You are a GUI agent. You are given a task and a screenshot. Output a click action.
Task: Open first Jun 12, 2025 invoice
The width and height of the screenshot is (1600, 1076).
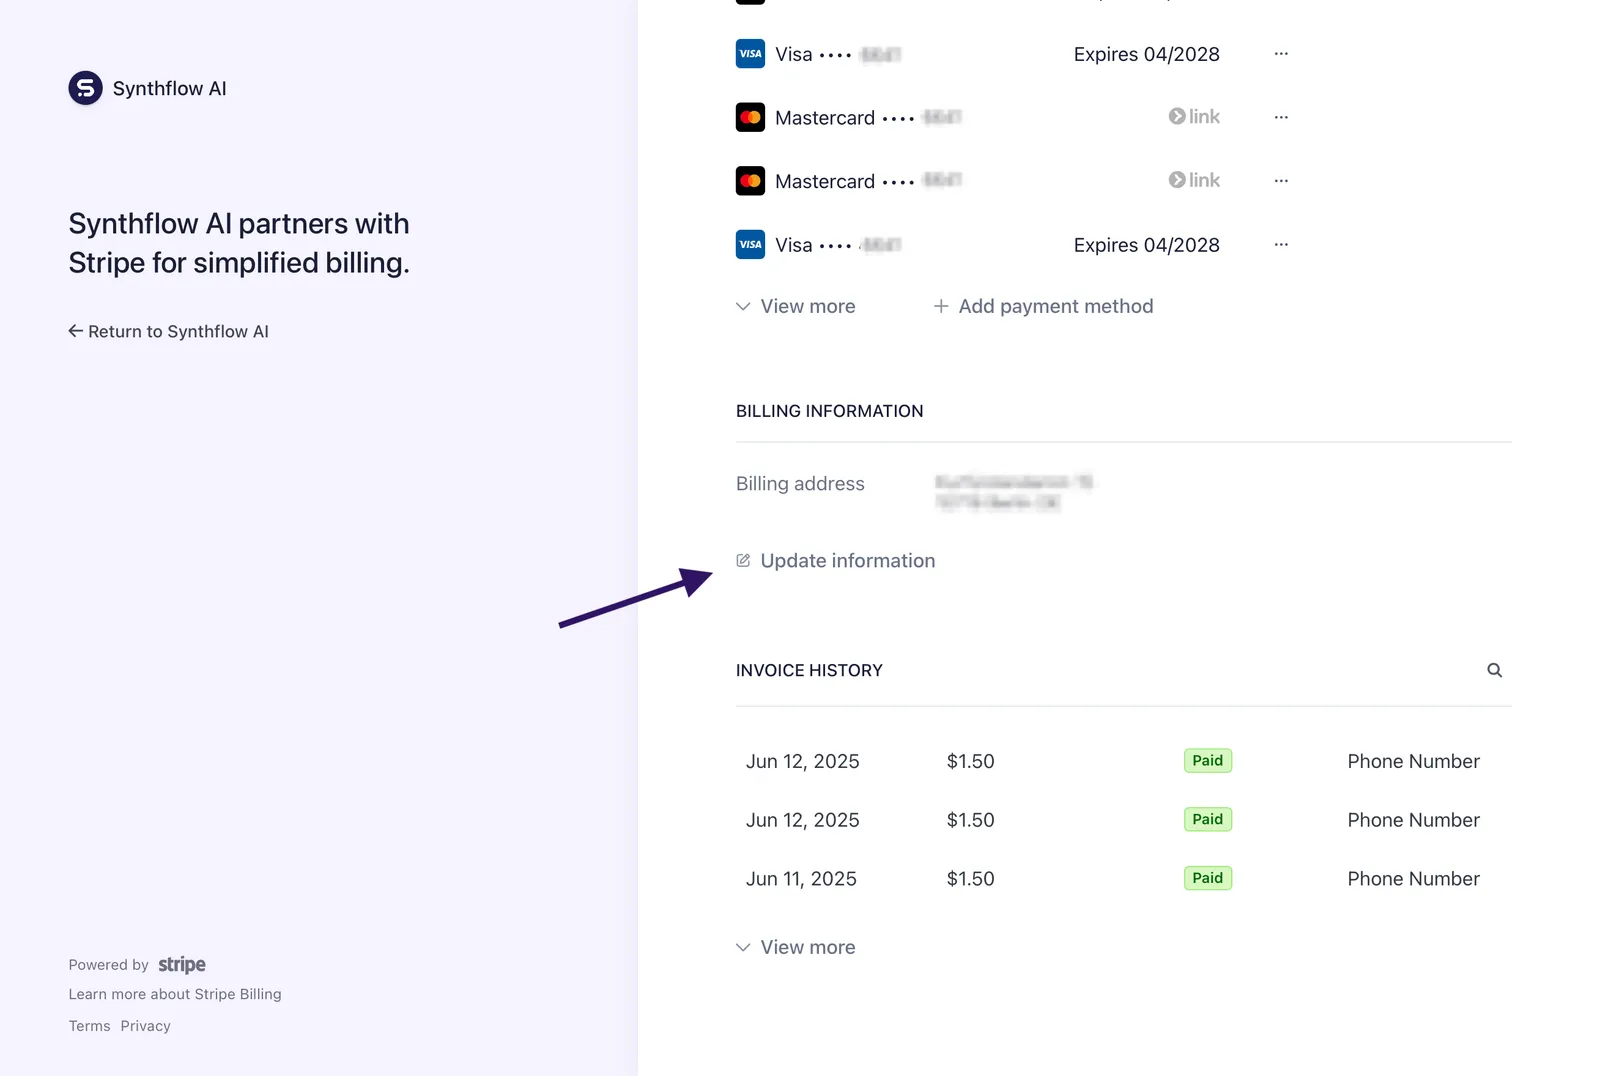tap(1123, 761)
